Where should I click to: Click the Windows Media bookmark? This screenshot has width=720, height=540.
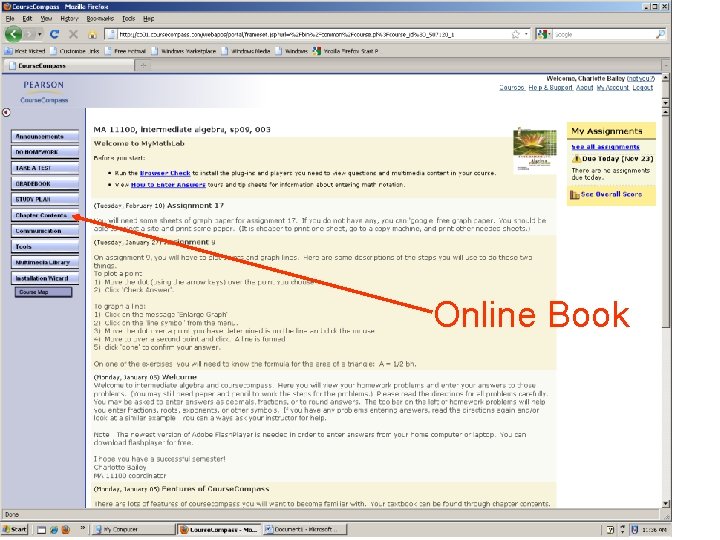(x=246, y=51)
